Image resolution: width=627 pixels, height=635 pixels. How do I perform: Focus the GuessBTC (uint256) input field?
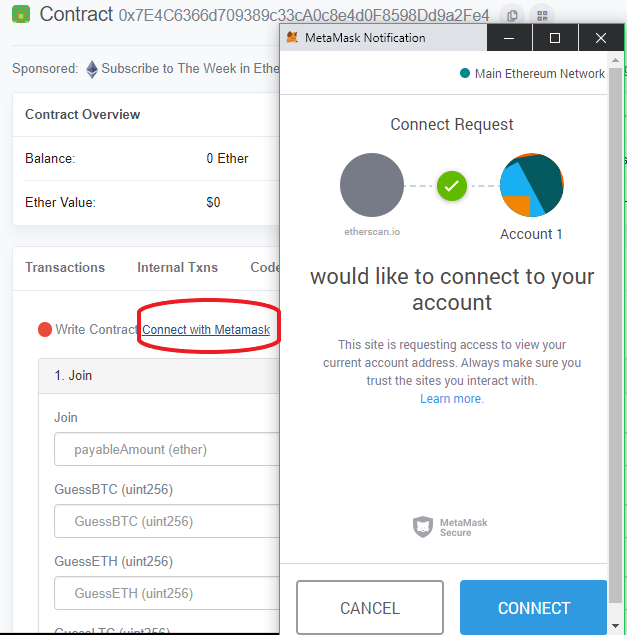coord(166,521)
